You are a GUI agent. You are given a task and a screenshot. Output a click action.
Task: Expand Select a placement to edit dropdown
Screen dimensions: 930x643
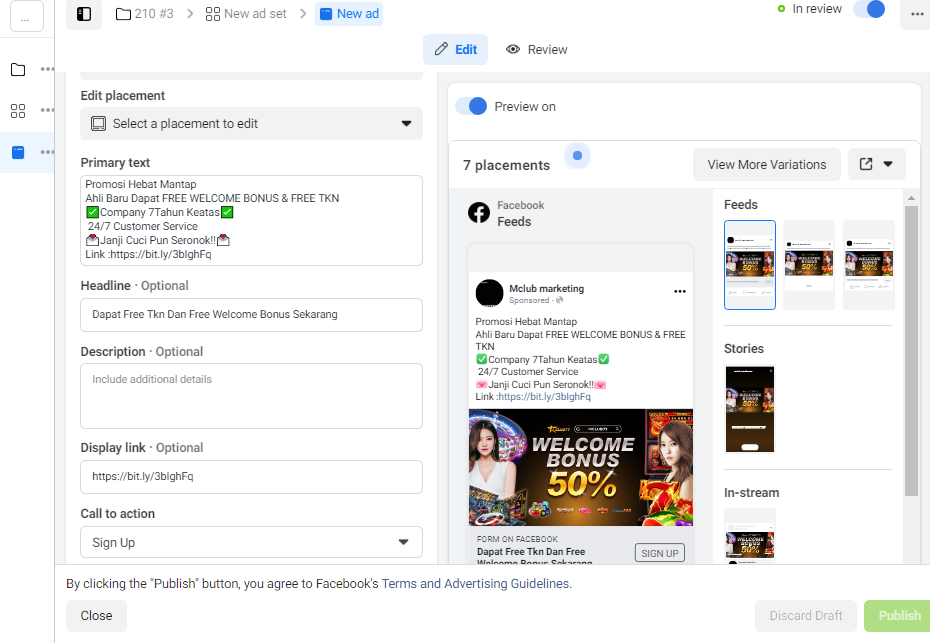tap(251, 123)
